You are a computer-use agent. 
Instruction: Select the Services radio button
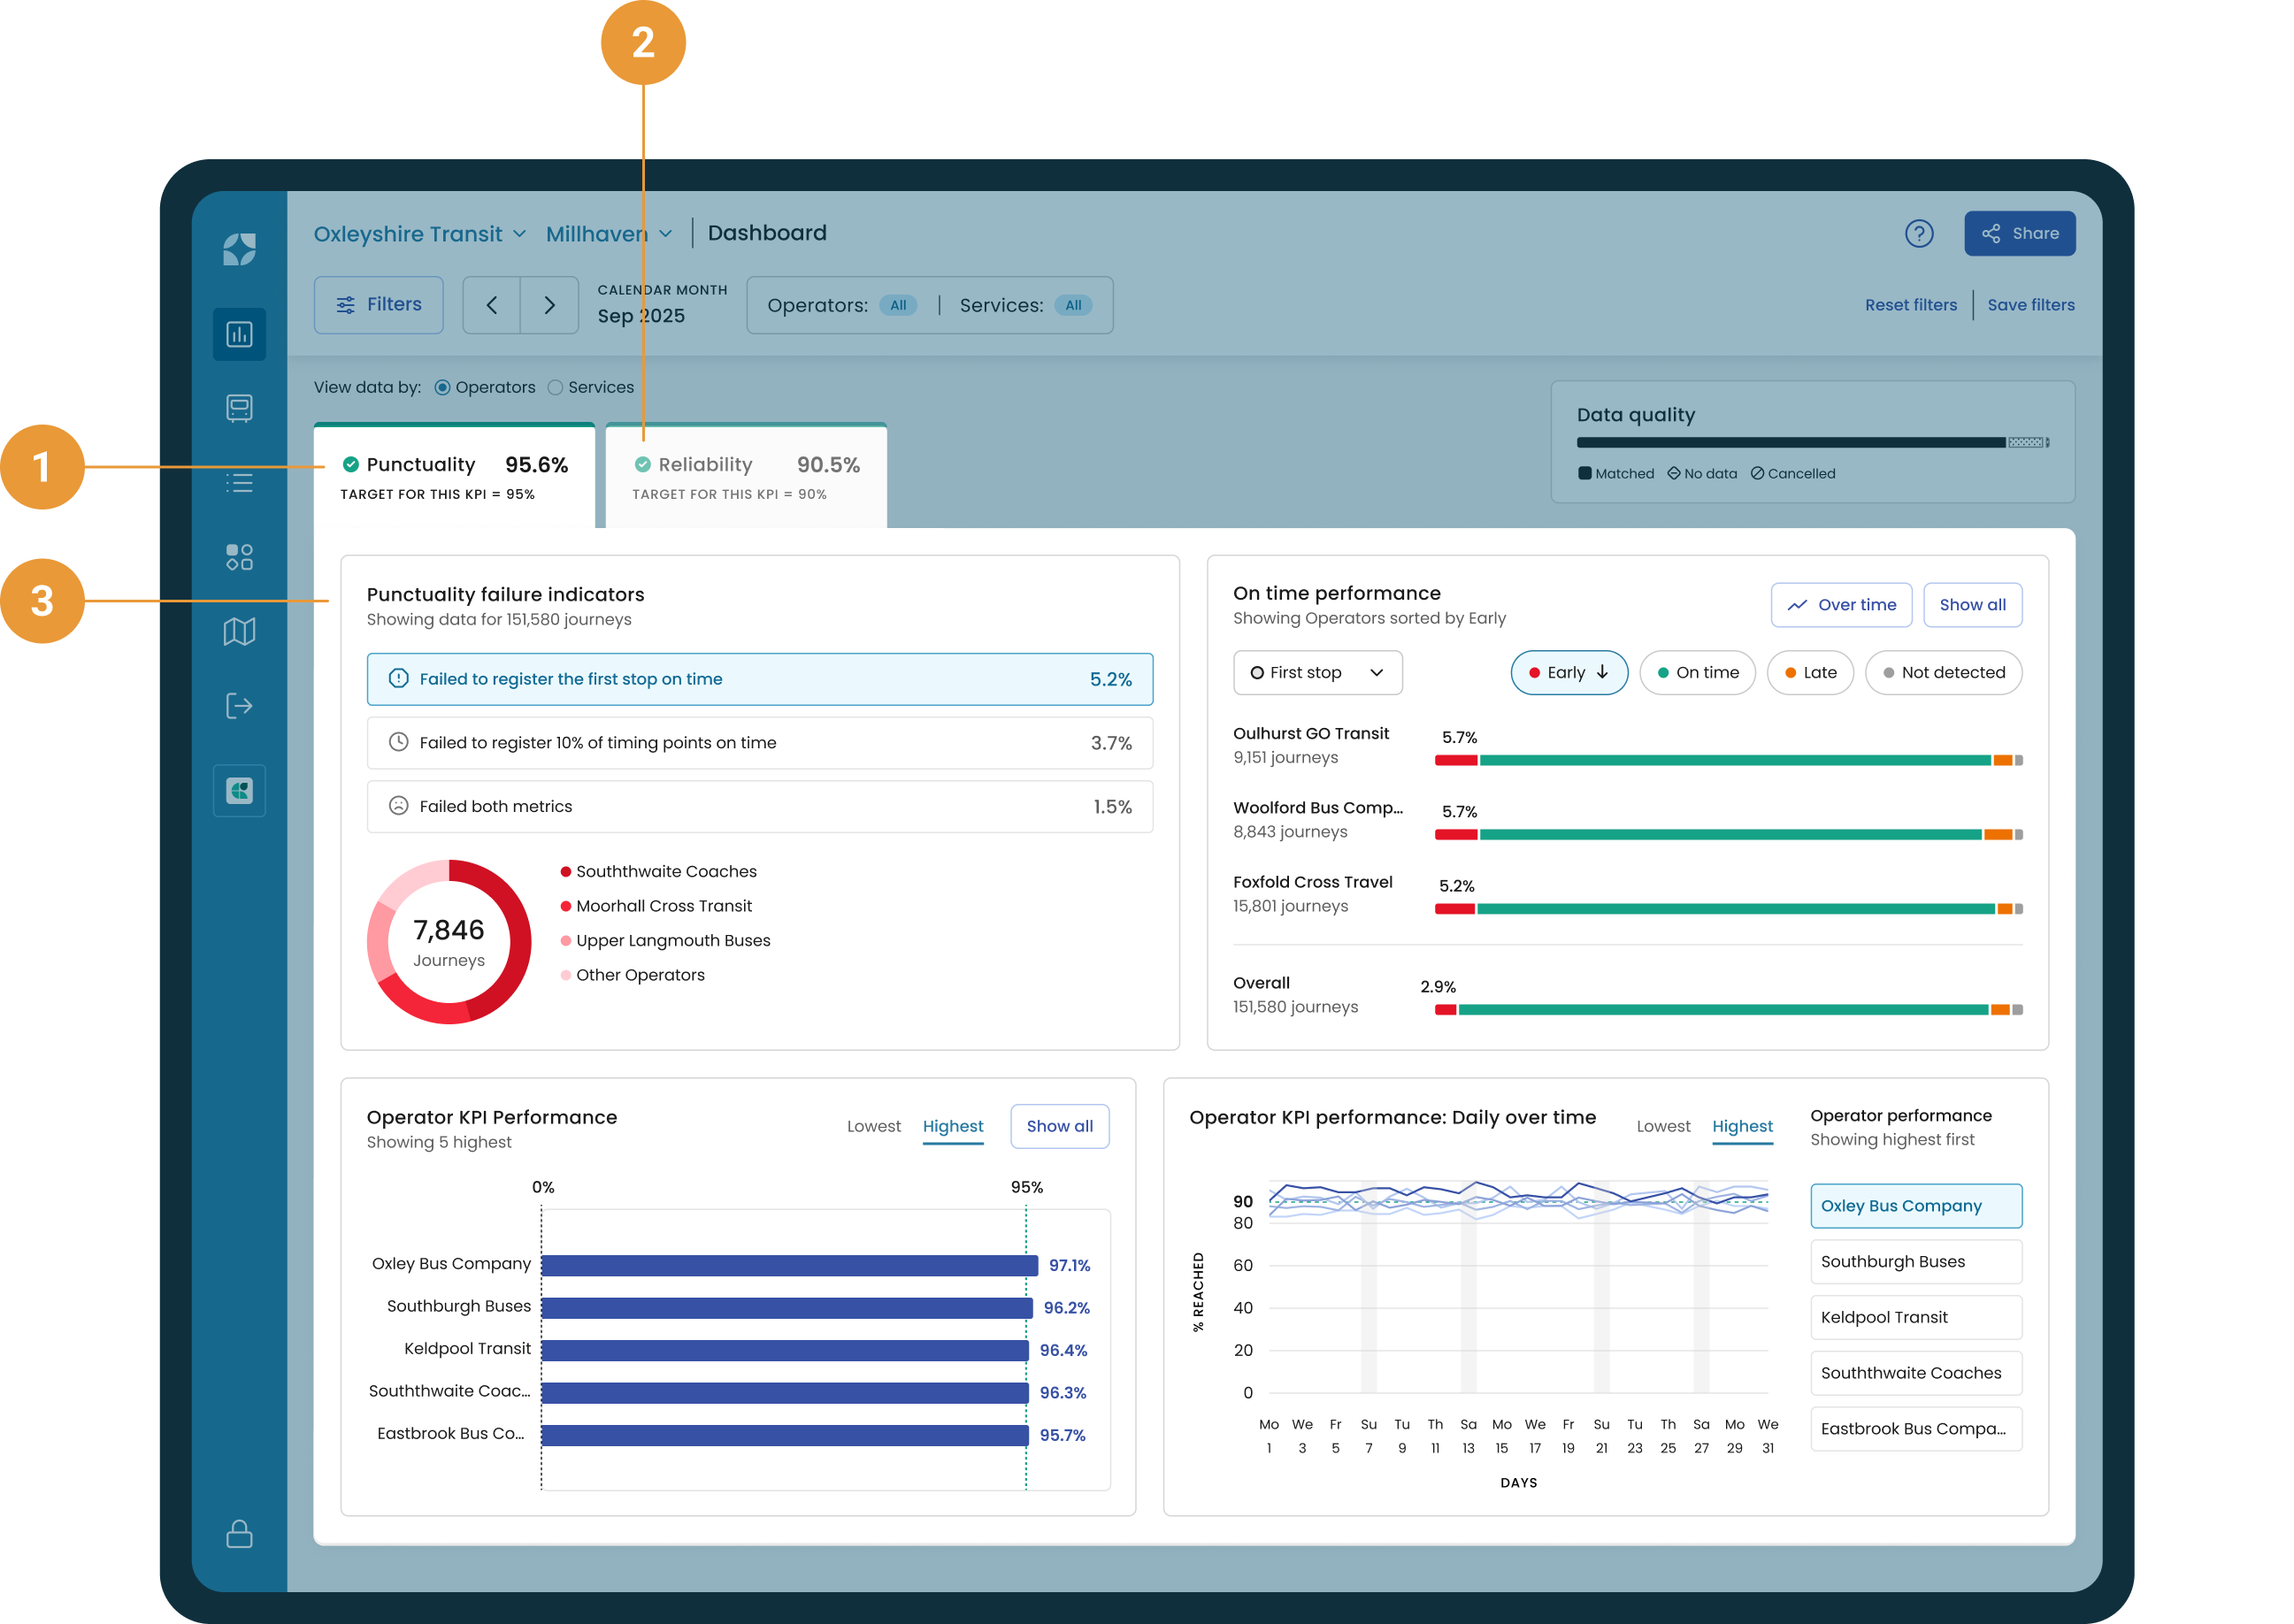click(555, 388)
